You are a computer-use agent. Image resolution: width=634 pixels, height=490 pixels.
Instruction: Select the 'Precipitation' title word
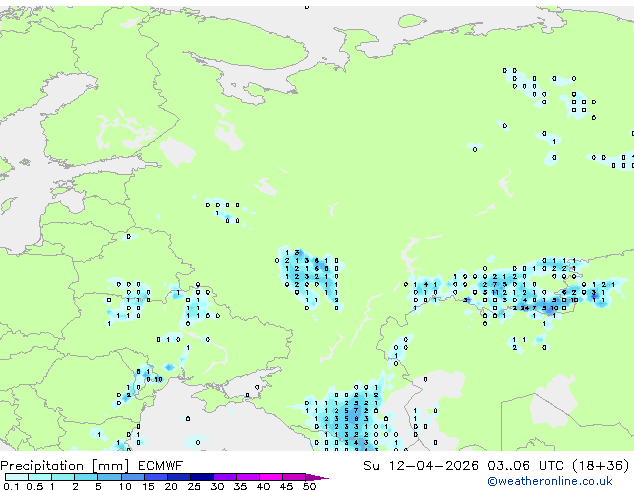pos(42,466)
